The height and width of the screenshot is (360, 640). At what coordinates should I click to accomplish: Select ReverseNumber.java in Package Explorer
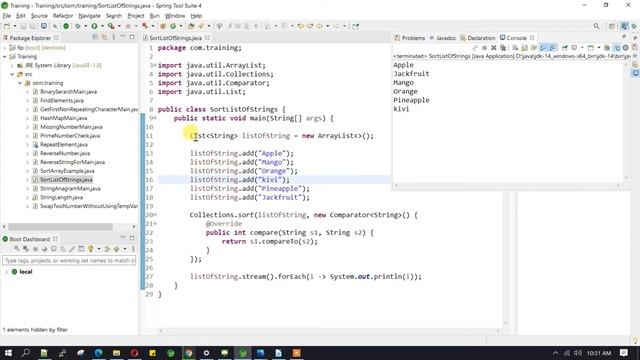pos(65,153)
